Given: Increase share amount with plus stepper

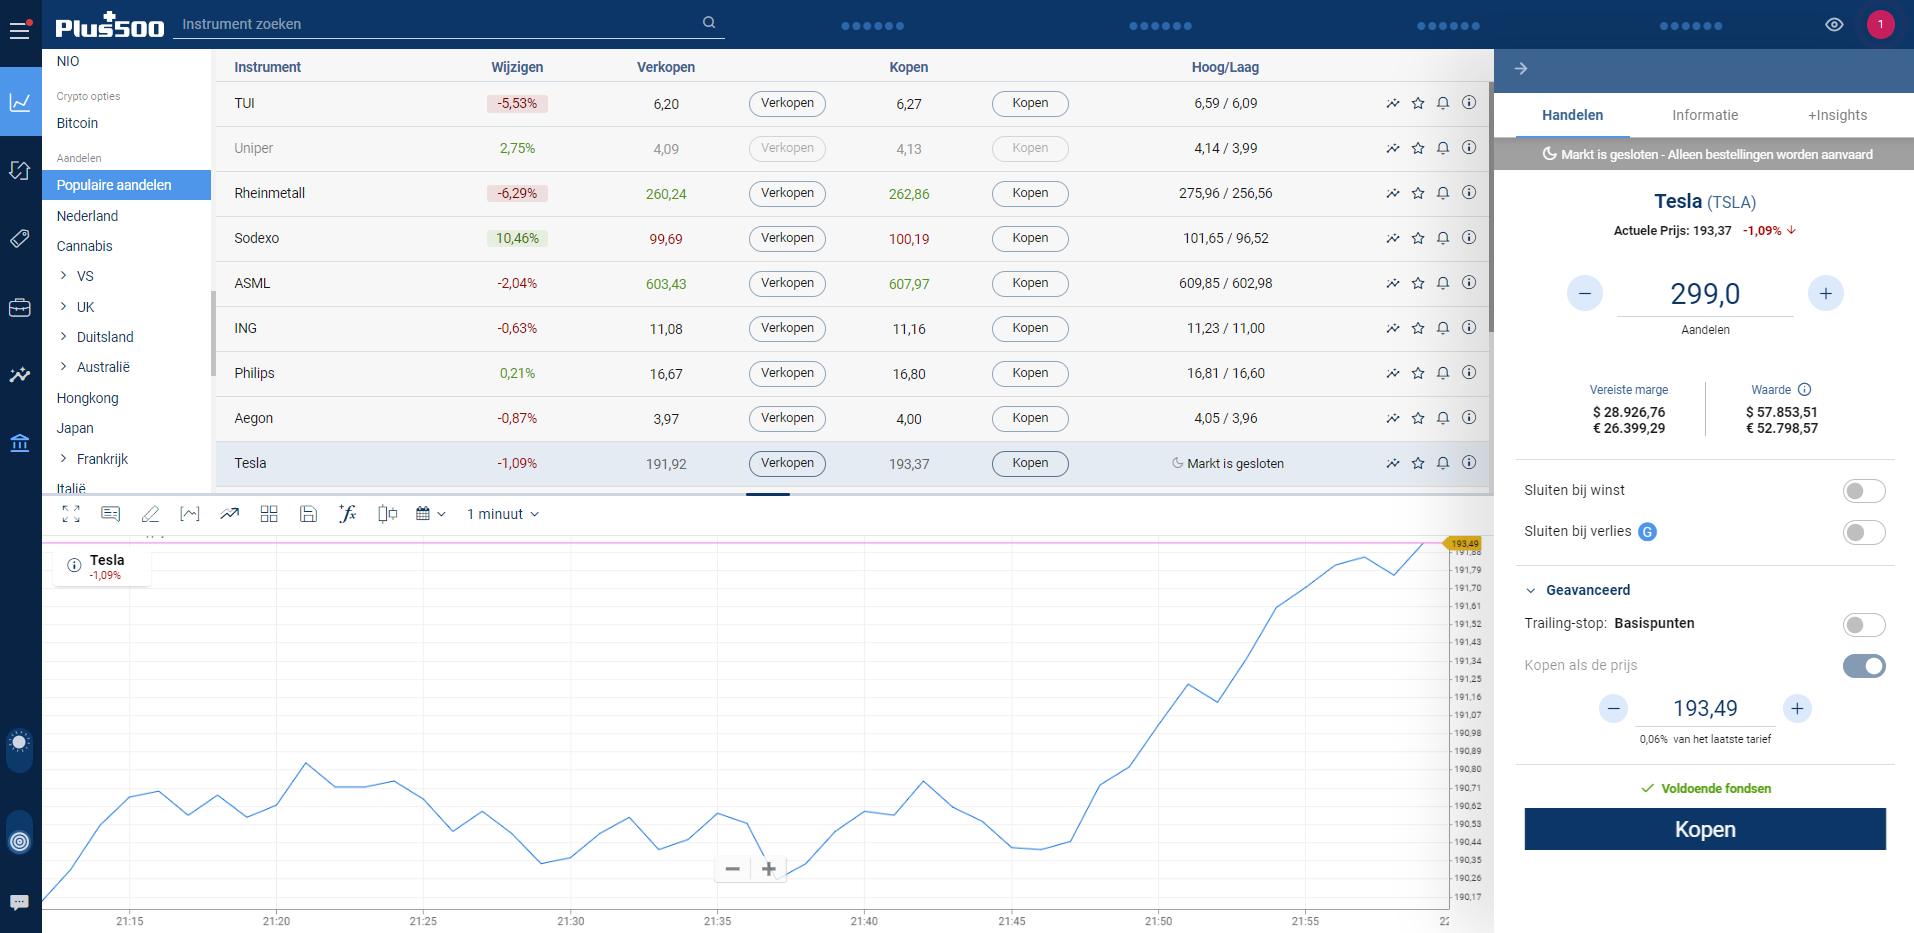Looking at the screenshot, I should (x=1825, y=293).
